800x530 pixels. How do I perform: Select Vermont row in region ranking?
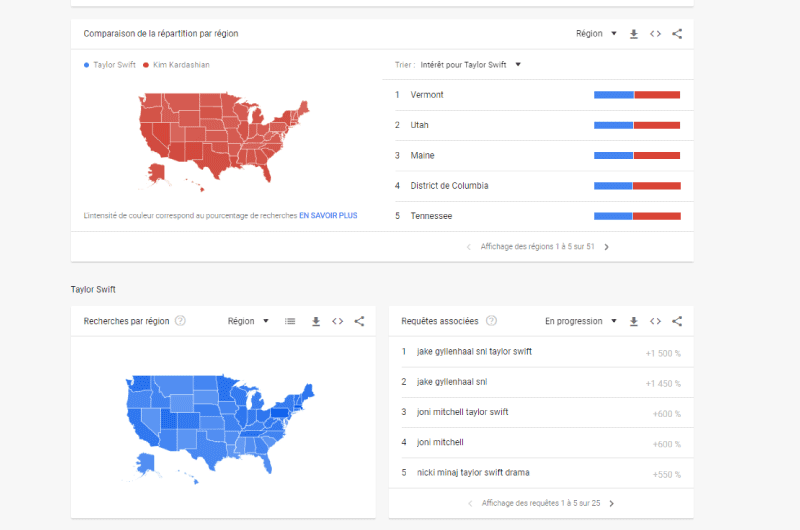(538, 95)
